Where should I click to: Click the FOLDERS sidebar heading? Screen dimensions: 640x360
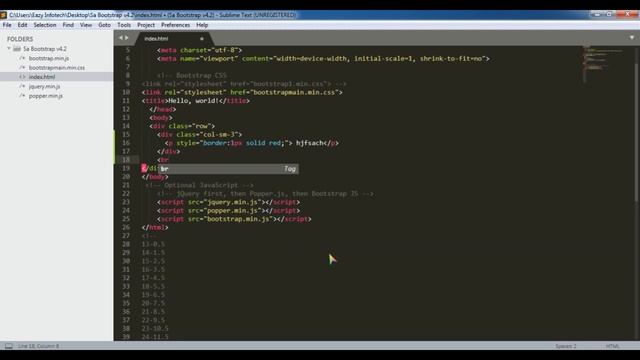tap(20, 39)
